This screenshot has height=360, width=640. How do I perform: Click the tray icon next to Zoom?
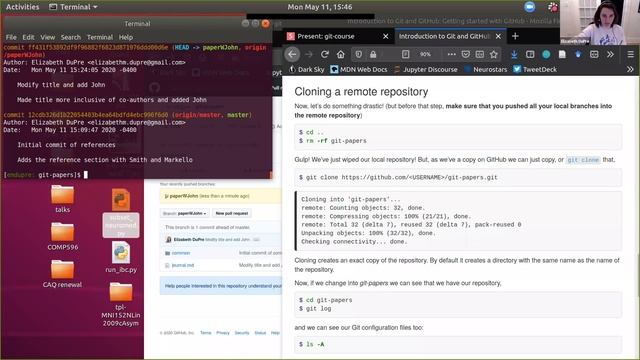(x=553, y=7)
